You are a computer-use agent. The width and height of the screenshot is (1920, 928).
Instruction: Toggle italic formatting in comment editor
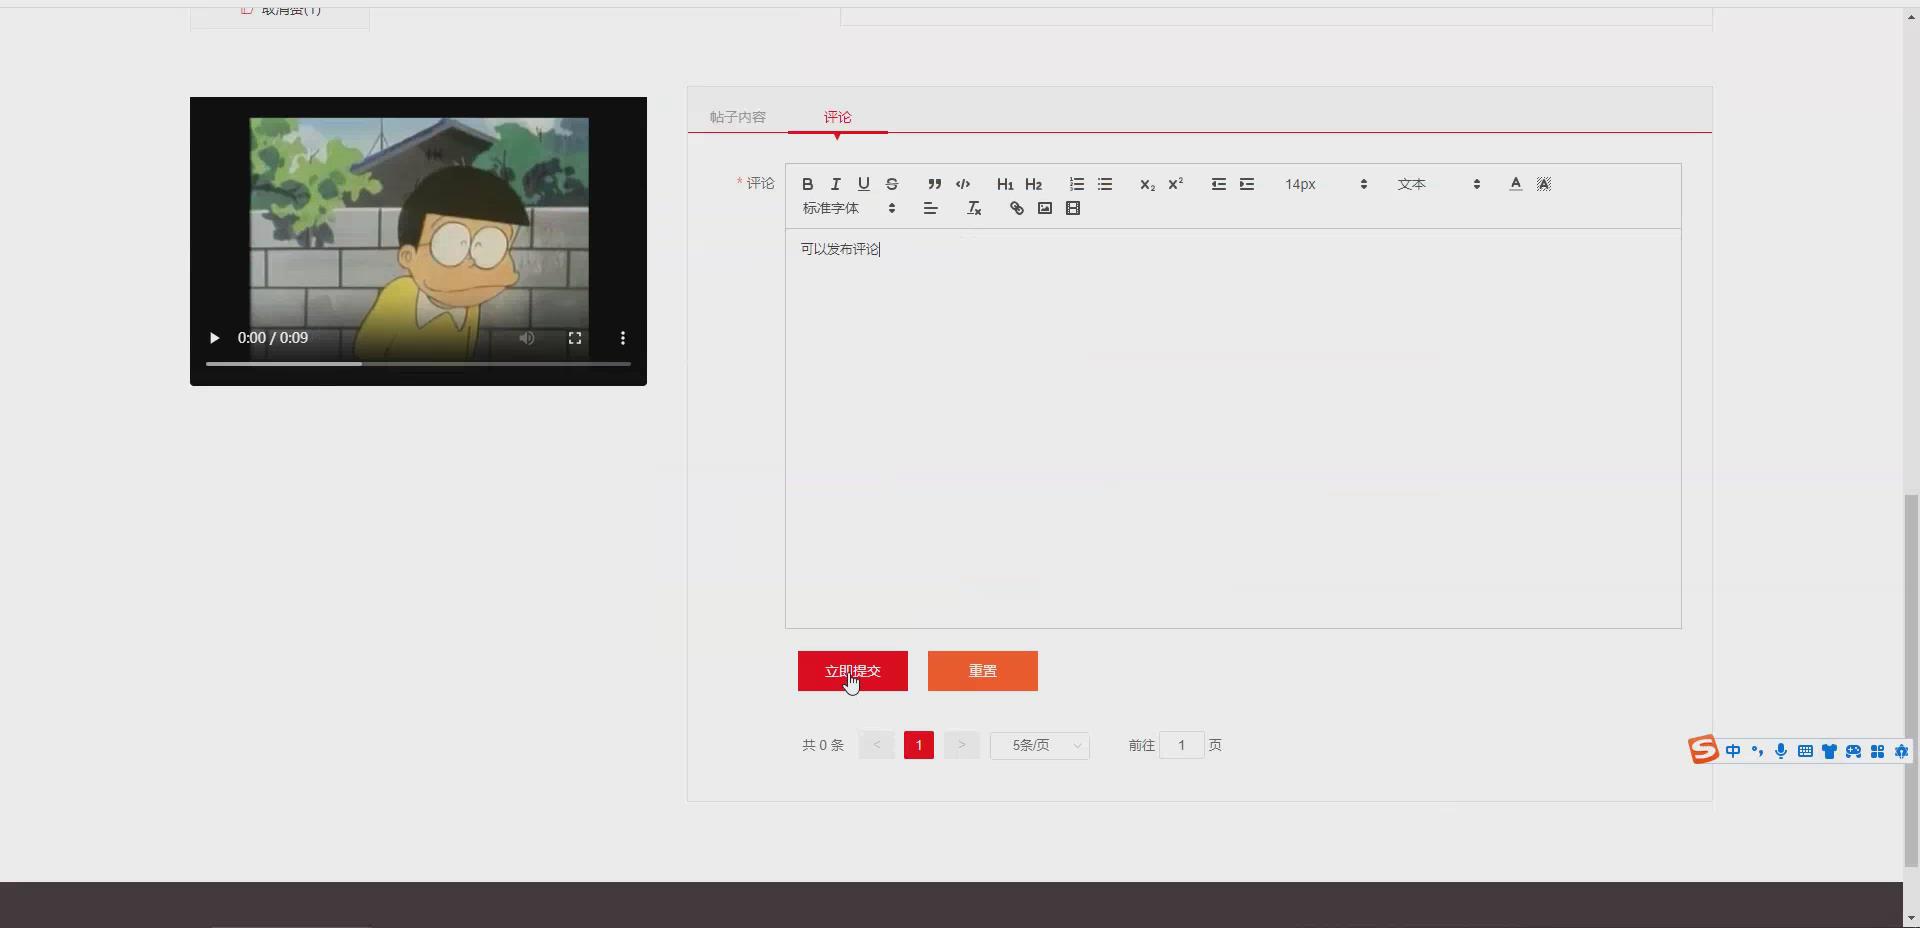point(836,184)
